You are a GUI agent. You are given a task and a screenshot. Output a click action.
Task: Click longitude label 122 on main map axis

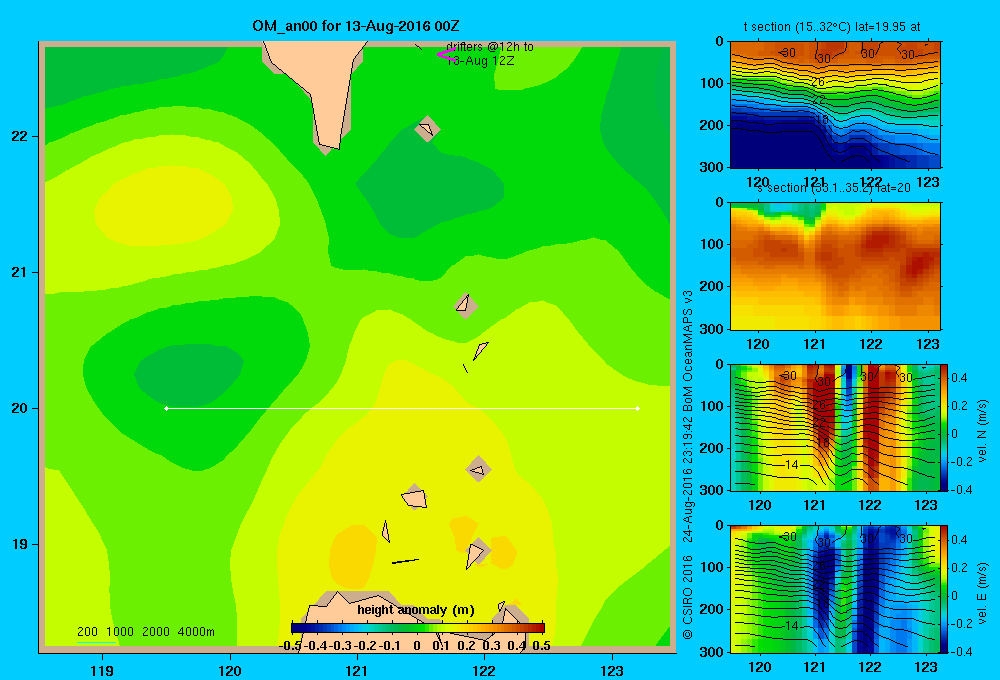pos(484,670)
